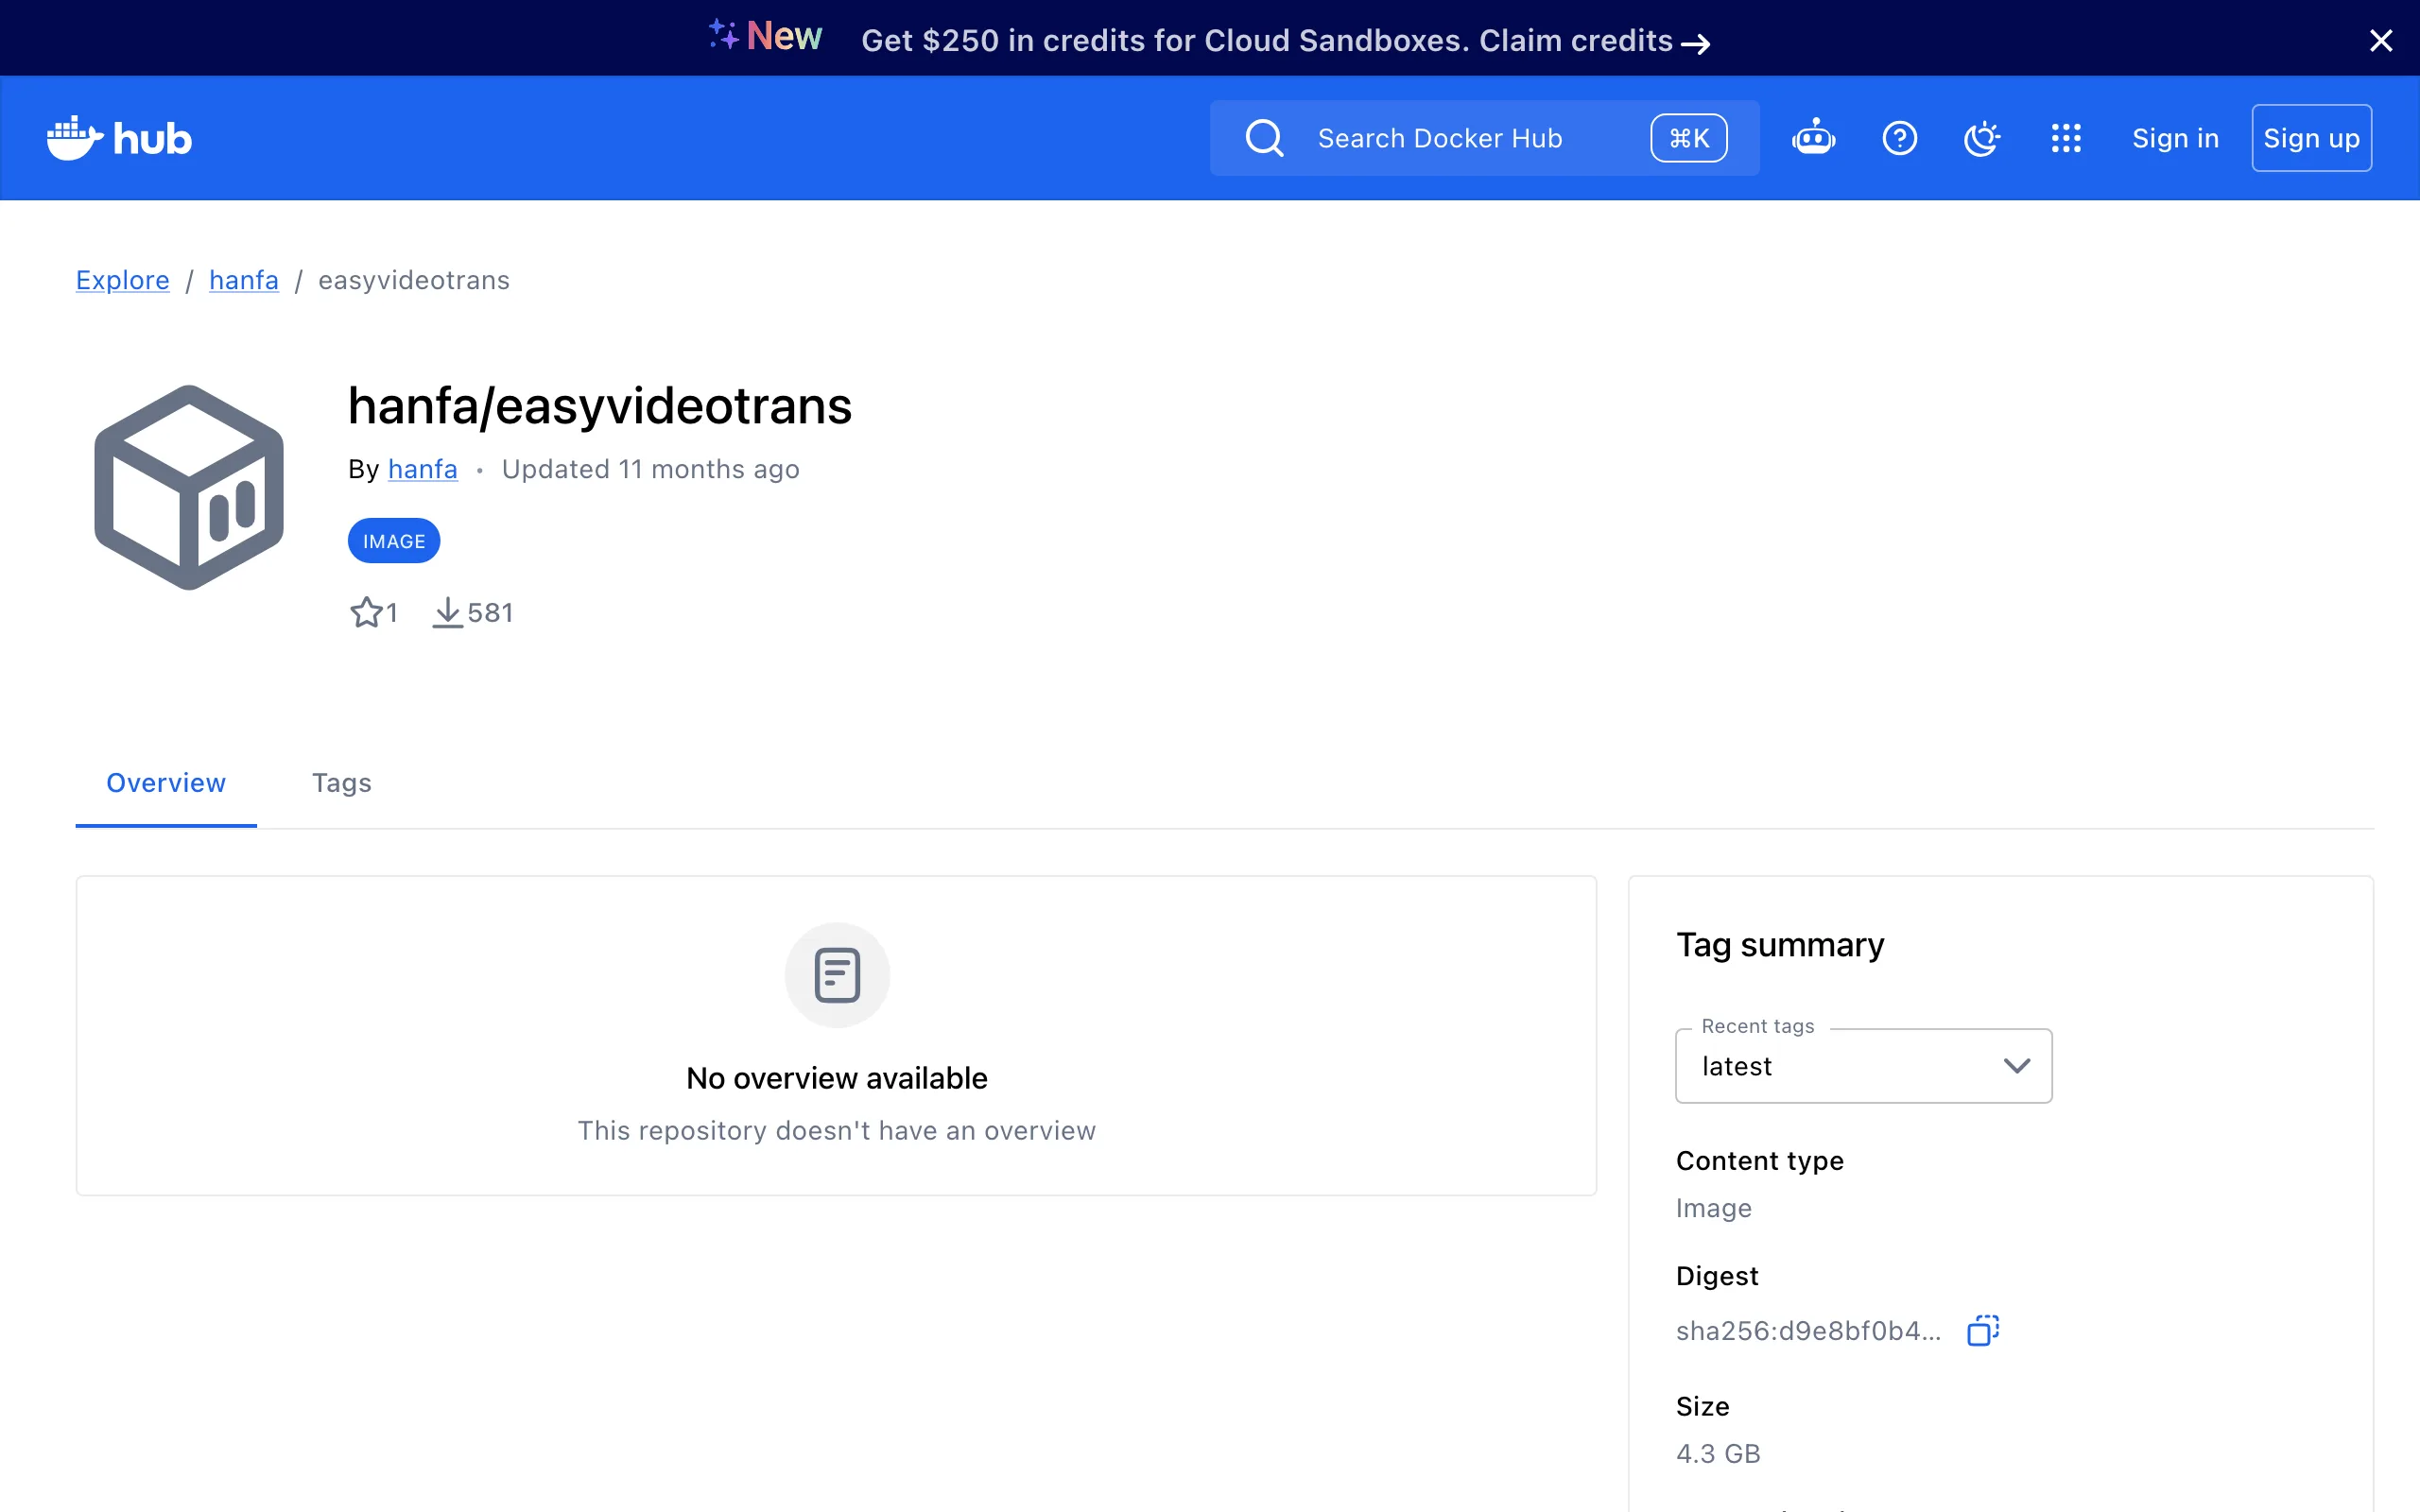Open hanfa breadcrumb link
The image size is (2420, 1512).
pos(244,280)
